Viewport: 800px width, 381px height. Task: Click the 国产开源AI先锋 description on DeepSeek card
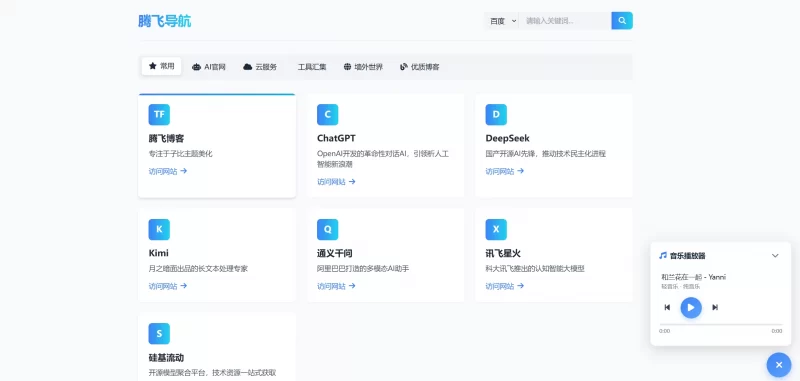(x=545, y=154)
